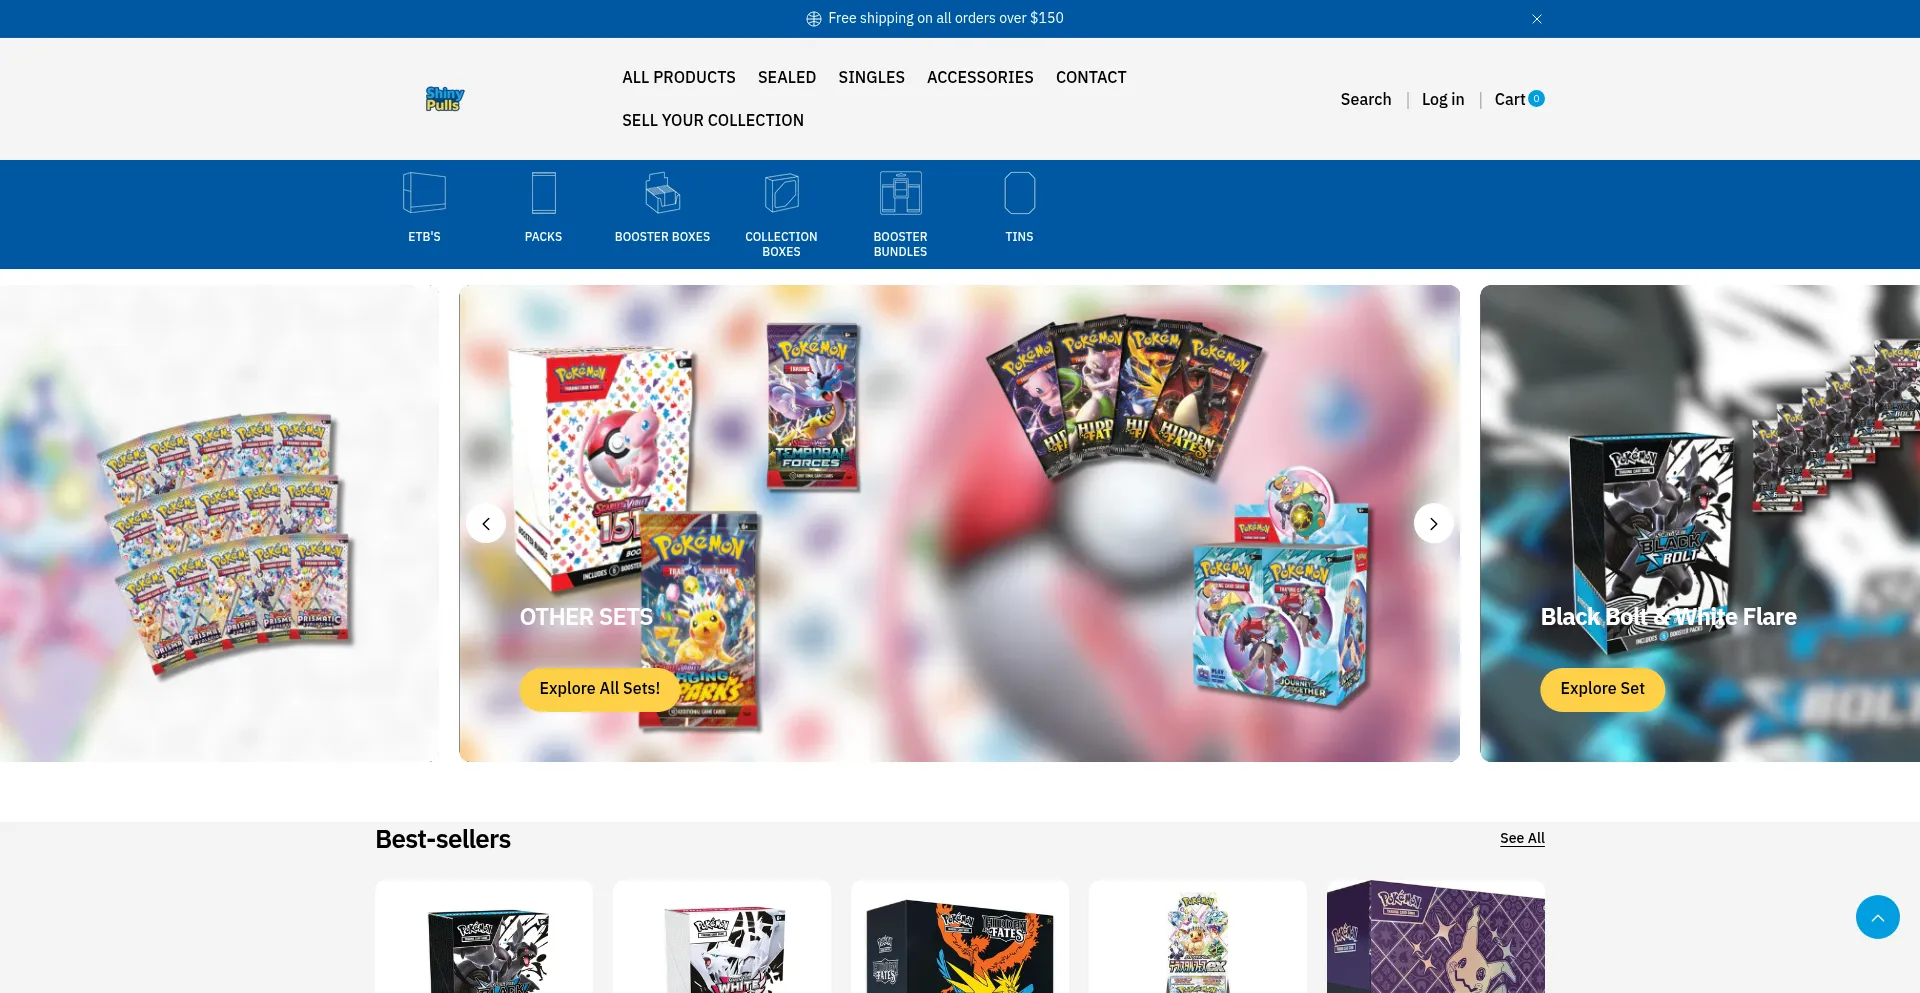
Task: Click the OTHER SETS slide heading
Action: tap(586, 617)
